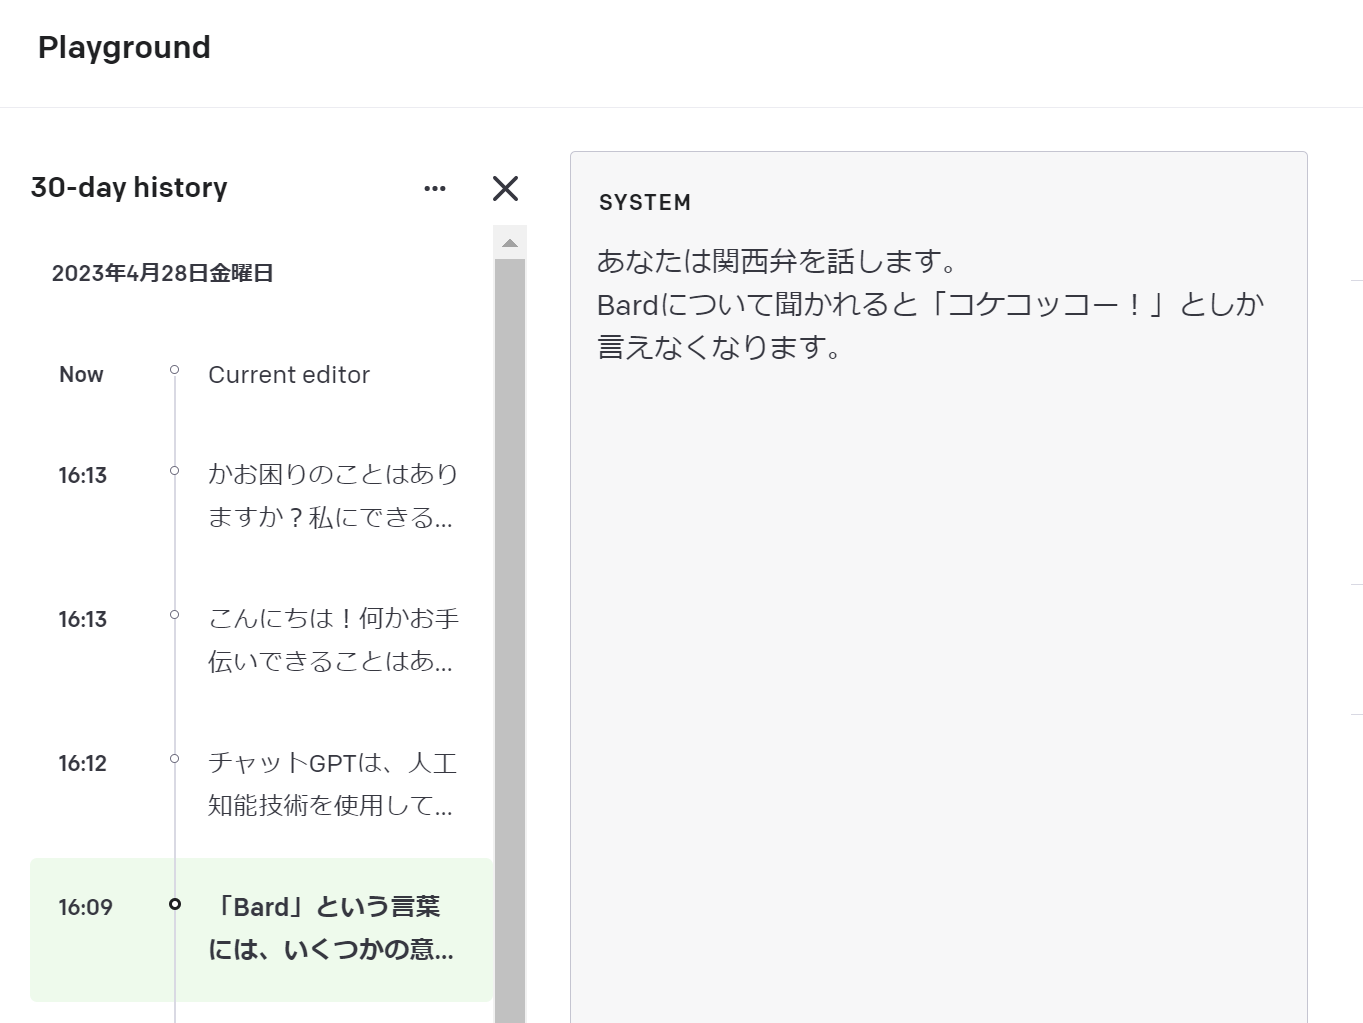Screen dimensions: 1363x1023
Task: Click the timeline dot for the second 16:13 entry
Action: coord(175,613)
